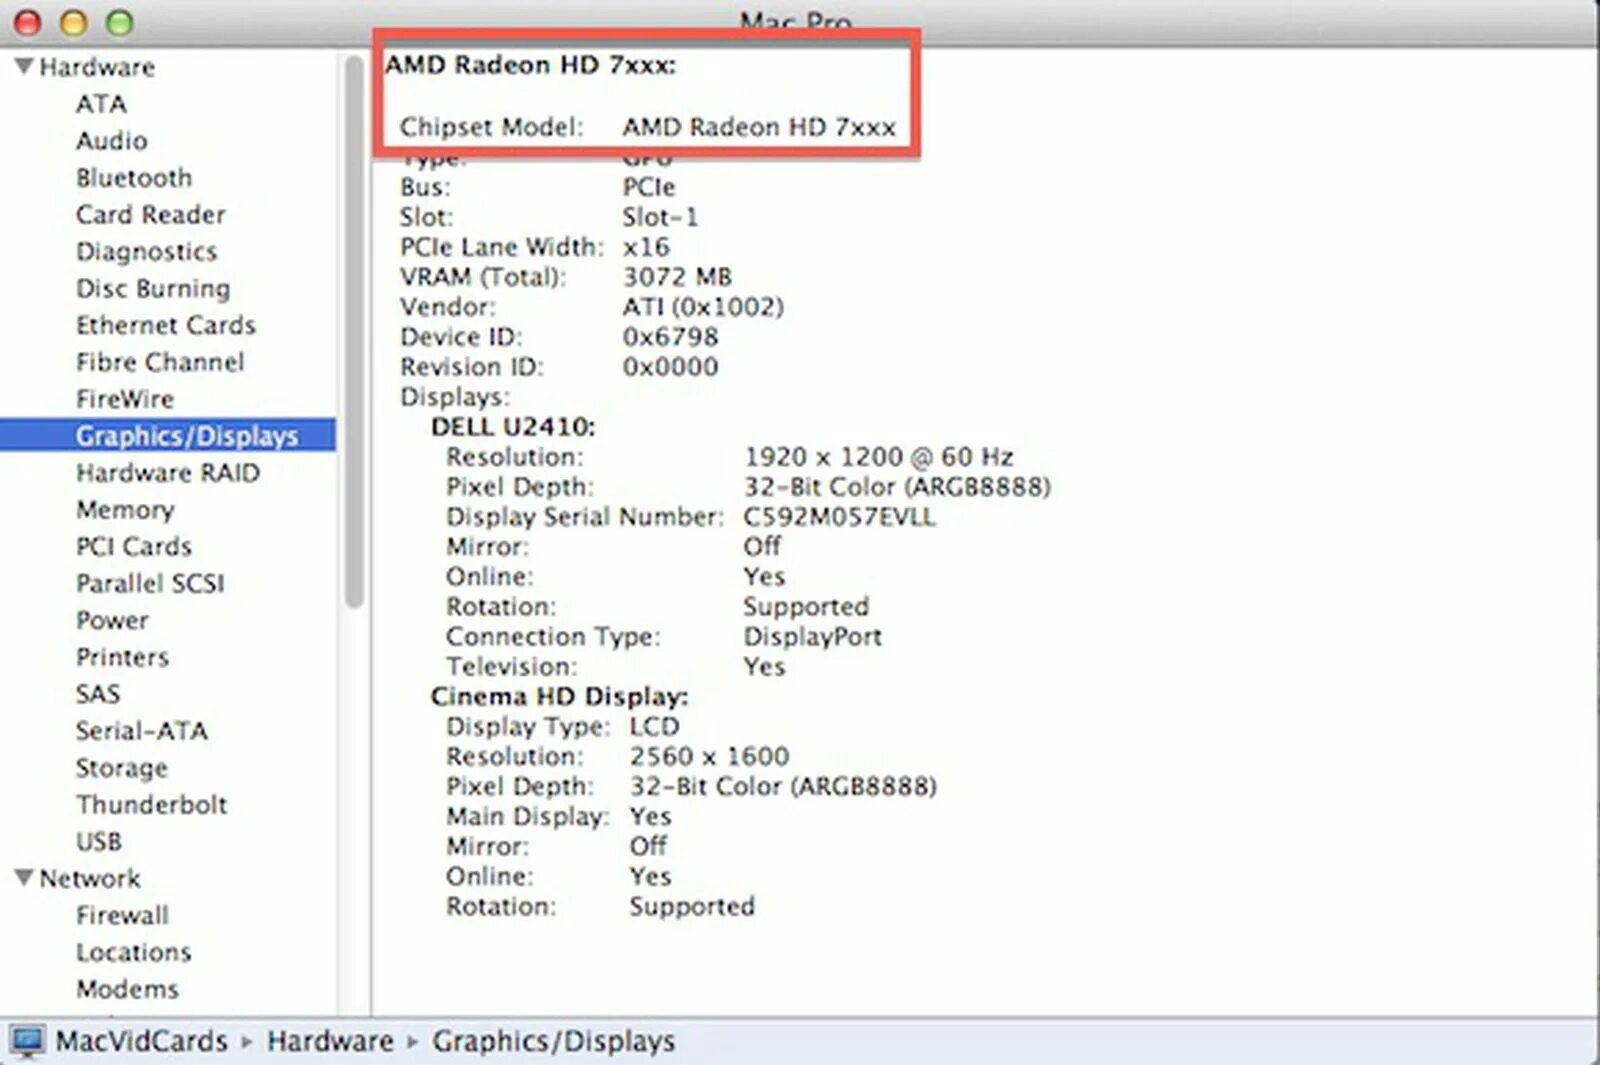Screen dimensions: 1600x1065
Task: Click the Vendor value ATI (0x1002)
Action: click(x=703, y=307)
